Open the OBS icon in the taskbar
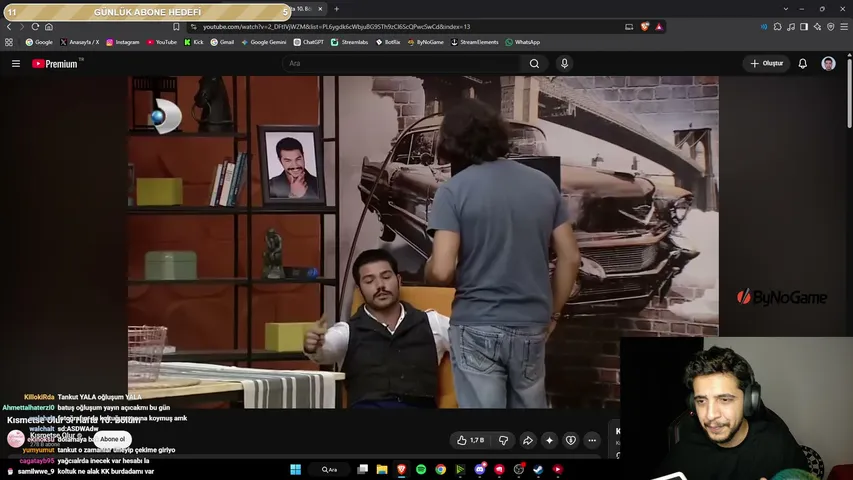Image resolution: width=853 pixels, height=480 pixels. [519, 469]
